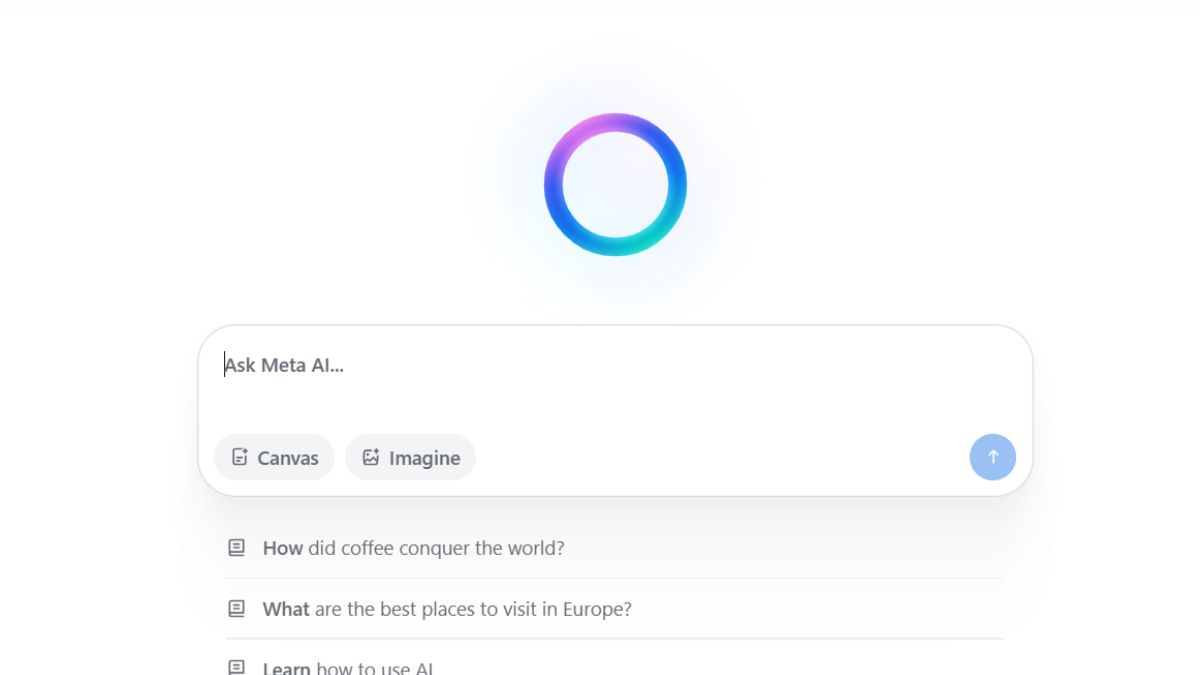Select the Imagine pill in the composer

(410, 457)
